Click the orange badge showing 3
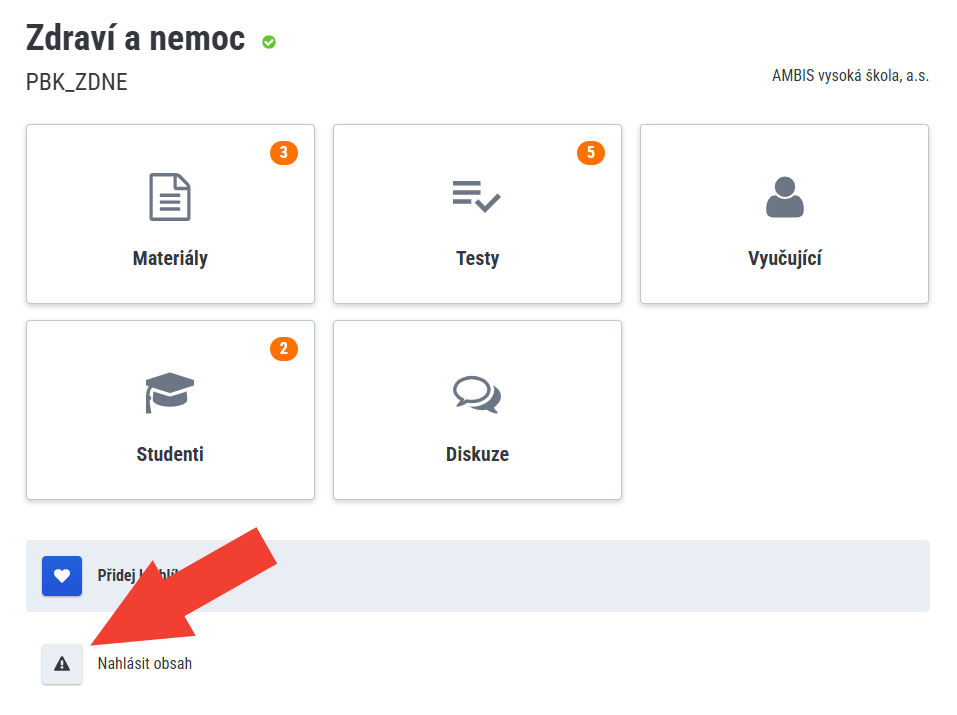Screen dimensions: 957x715 [x=284, y=153]
